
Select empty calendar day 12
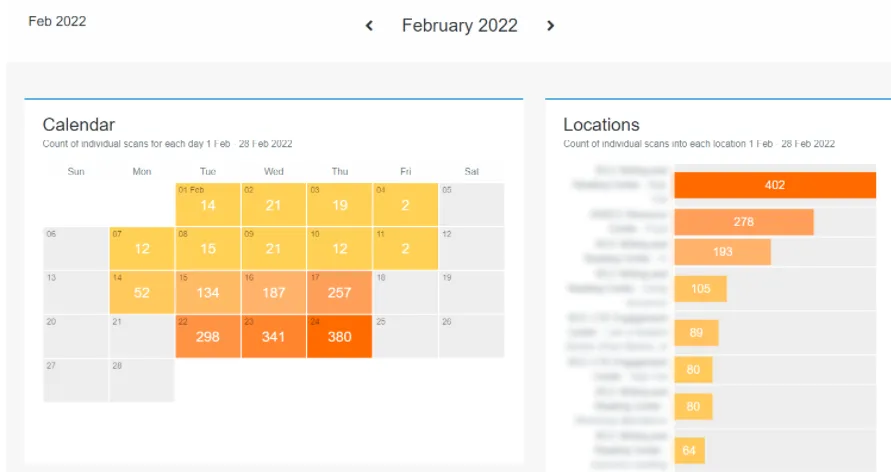(472, 248)
